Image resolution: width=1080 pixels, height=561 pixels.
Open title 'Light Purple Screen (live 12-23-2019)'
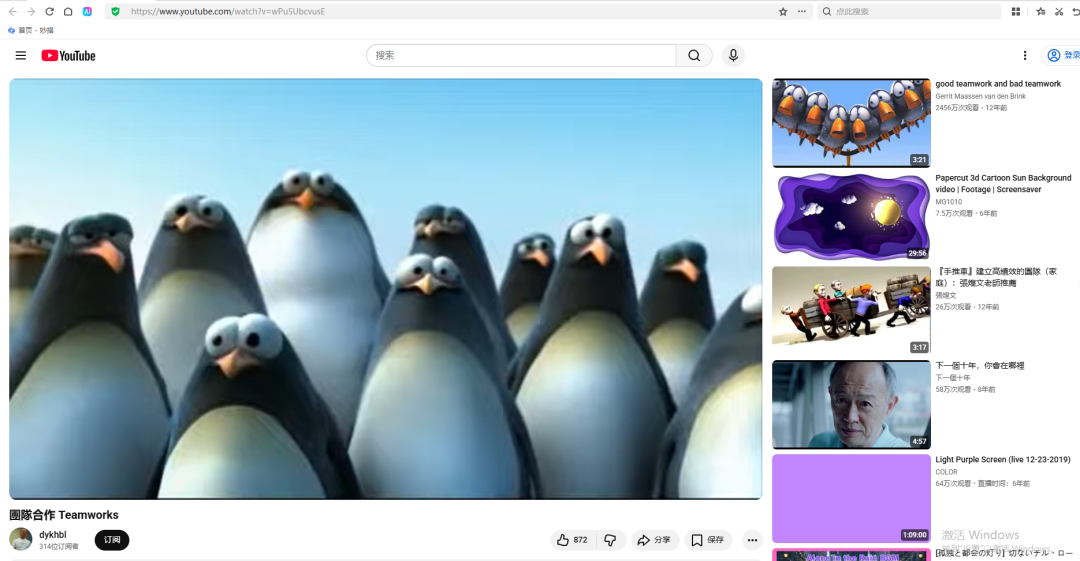pos(1003,460)
